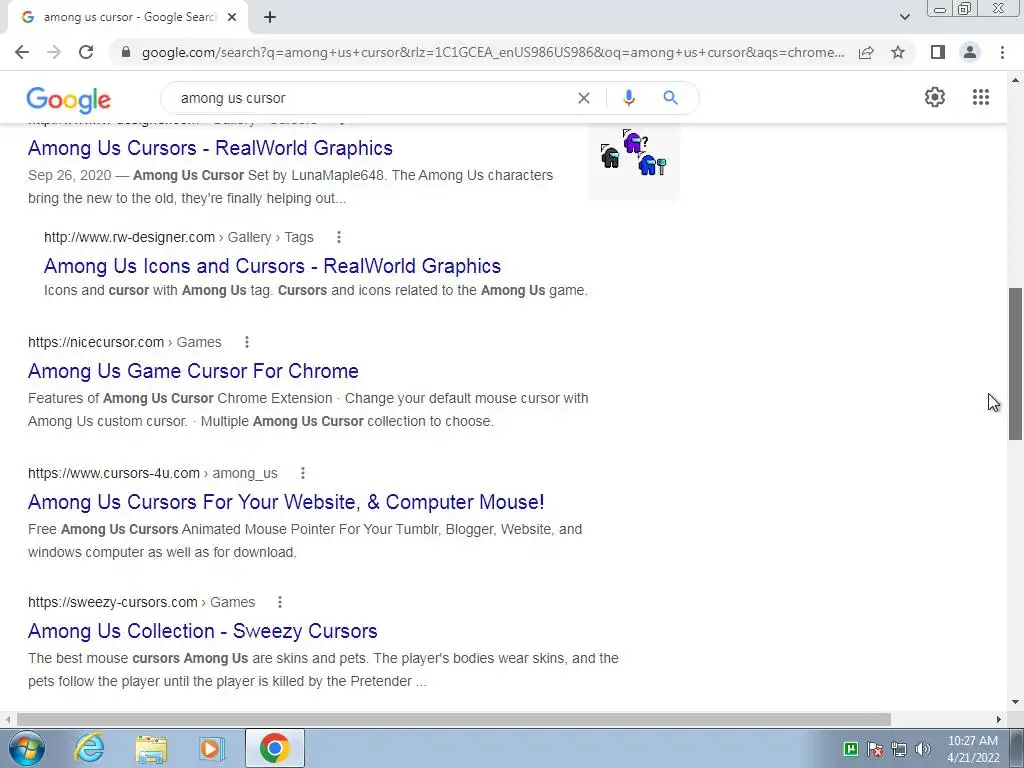Open options for nicecursor.com result
The width and height of the screenshot is (1024, 768).
(x=246, y=342)
